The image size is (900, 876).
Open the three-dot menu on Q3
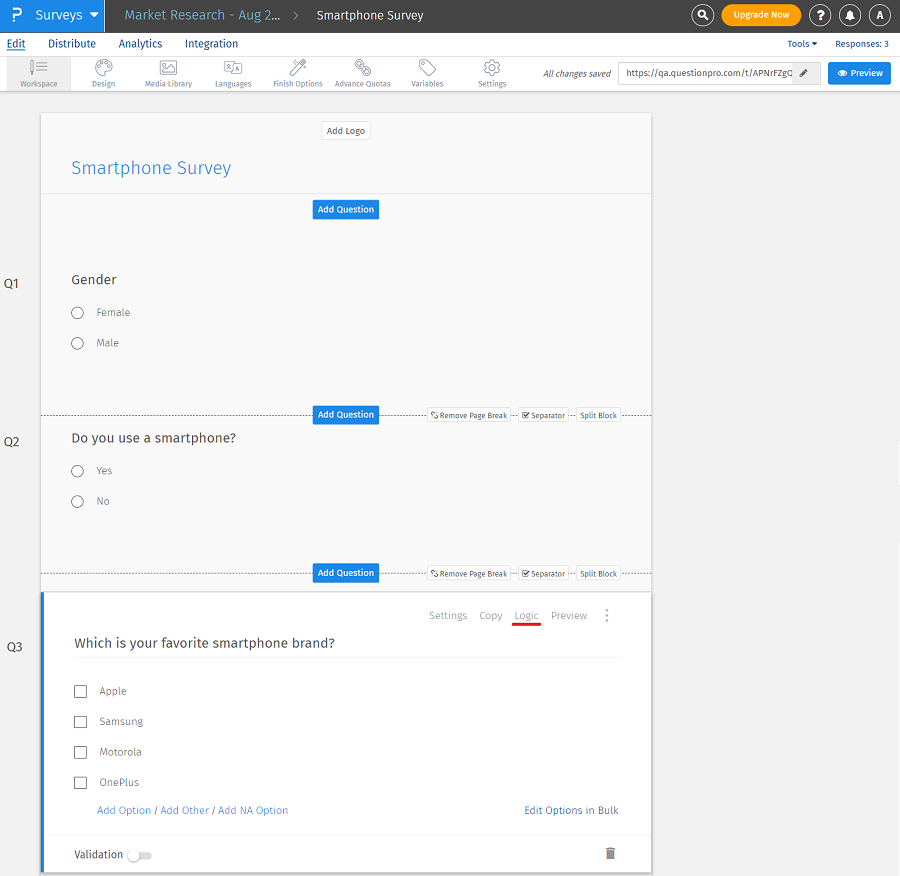(607, 616)
